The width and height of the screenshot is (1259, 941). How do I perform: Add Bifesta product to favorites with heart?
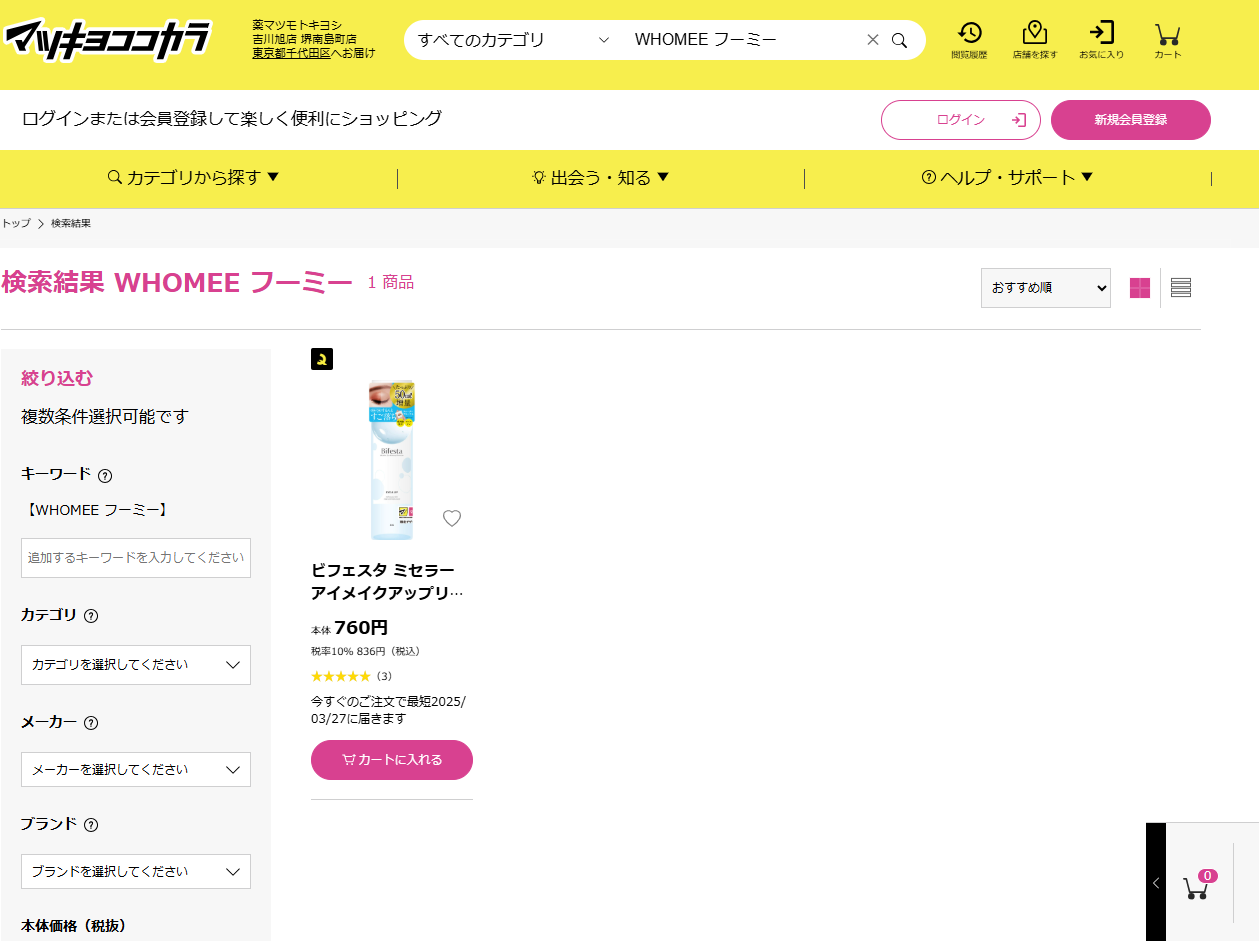452,518
